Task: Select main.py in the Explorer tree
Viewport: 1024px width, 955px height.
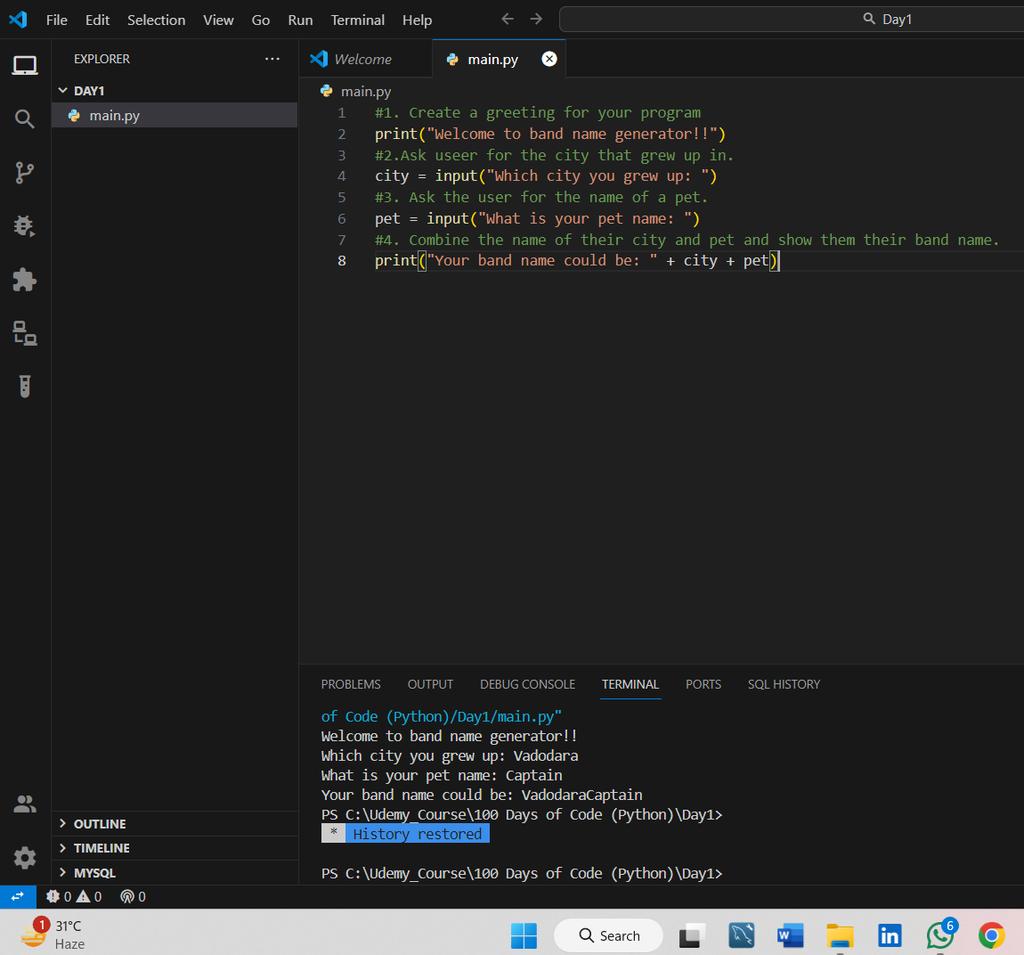Action: pos(174,116)
